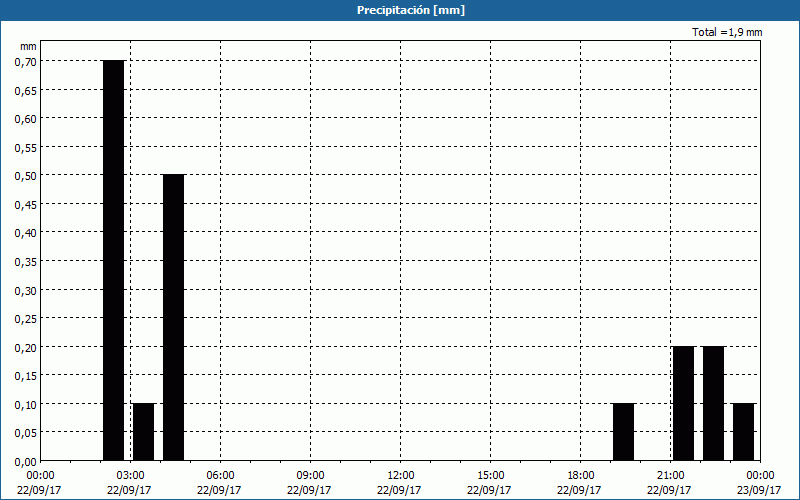Select the 0,10 mm bar just after 03:00
This screenshot has width=800, height=500.
pos(143,432)
